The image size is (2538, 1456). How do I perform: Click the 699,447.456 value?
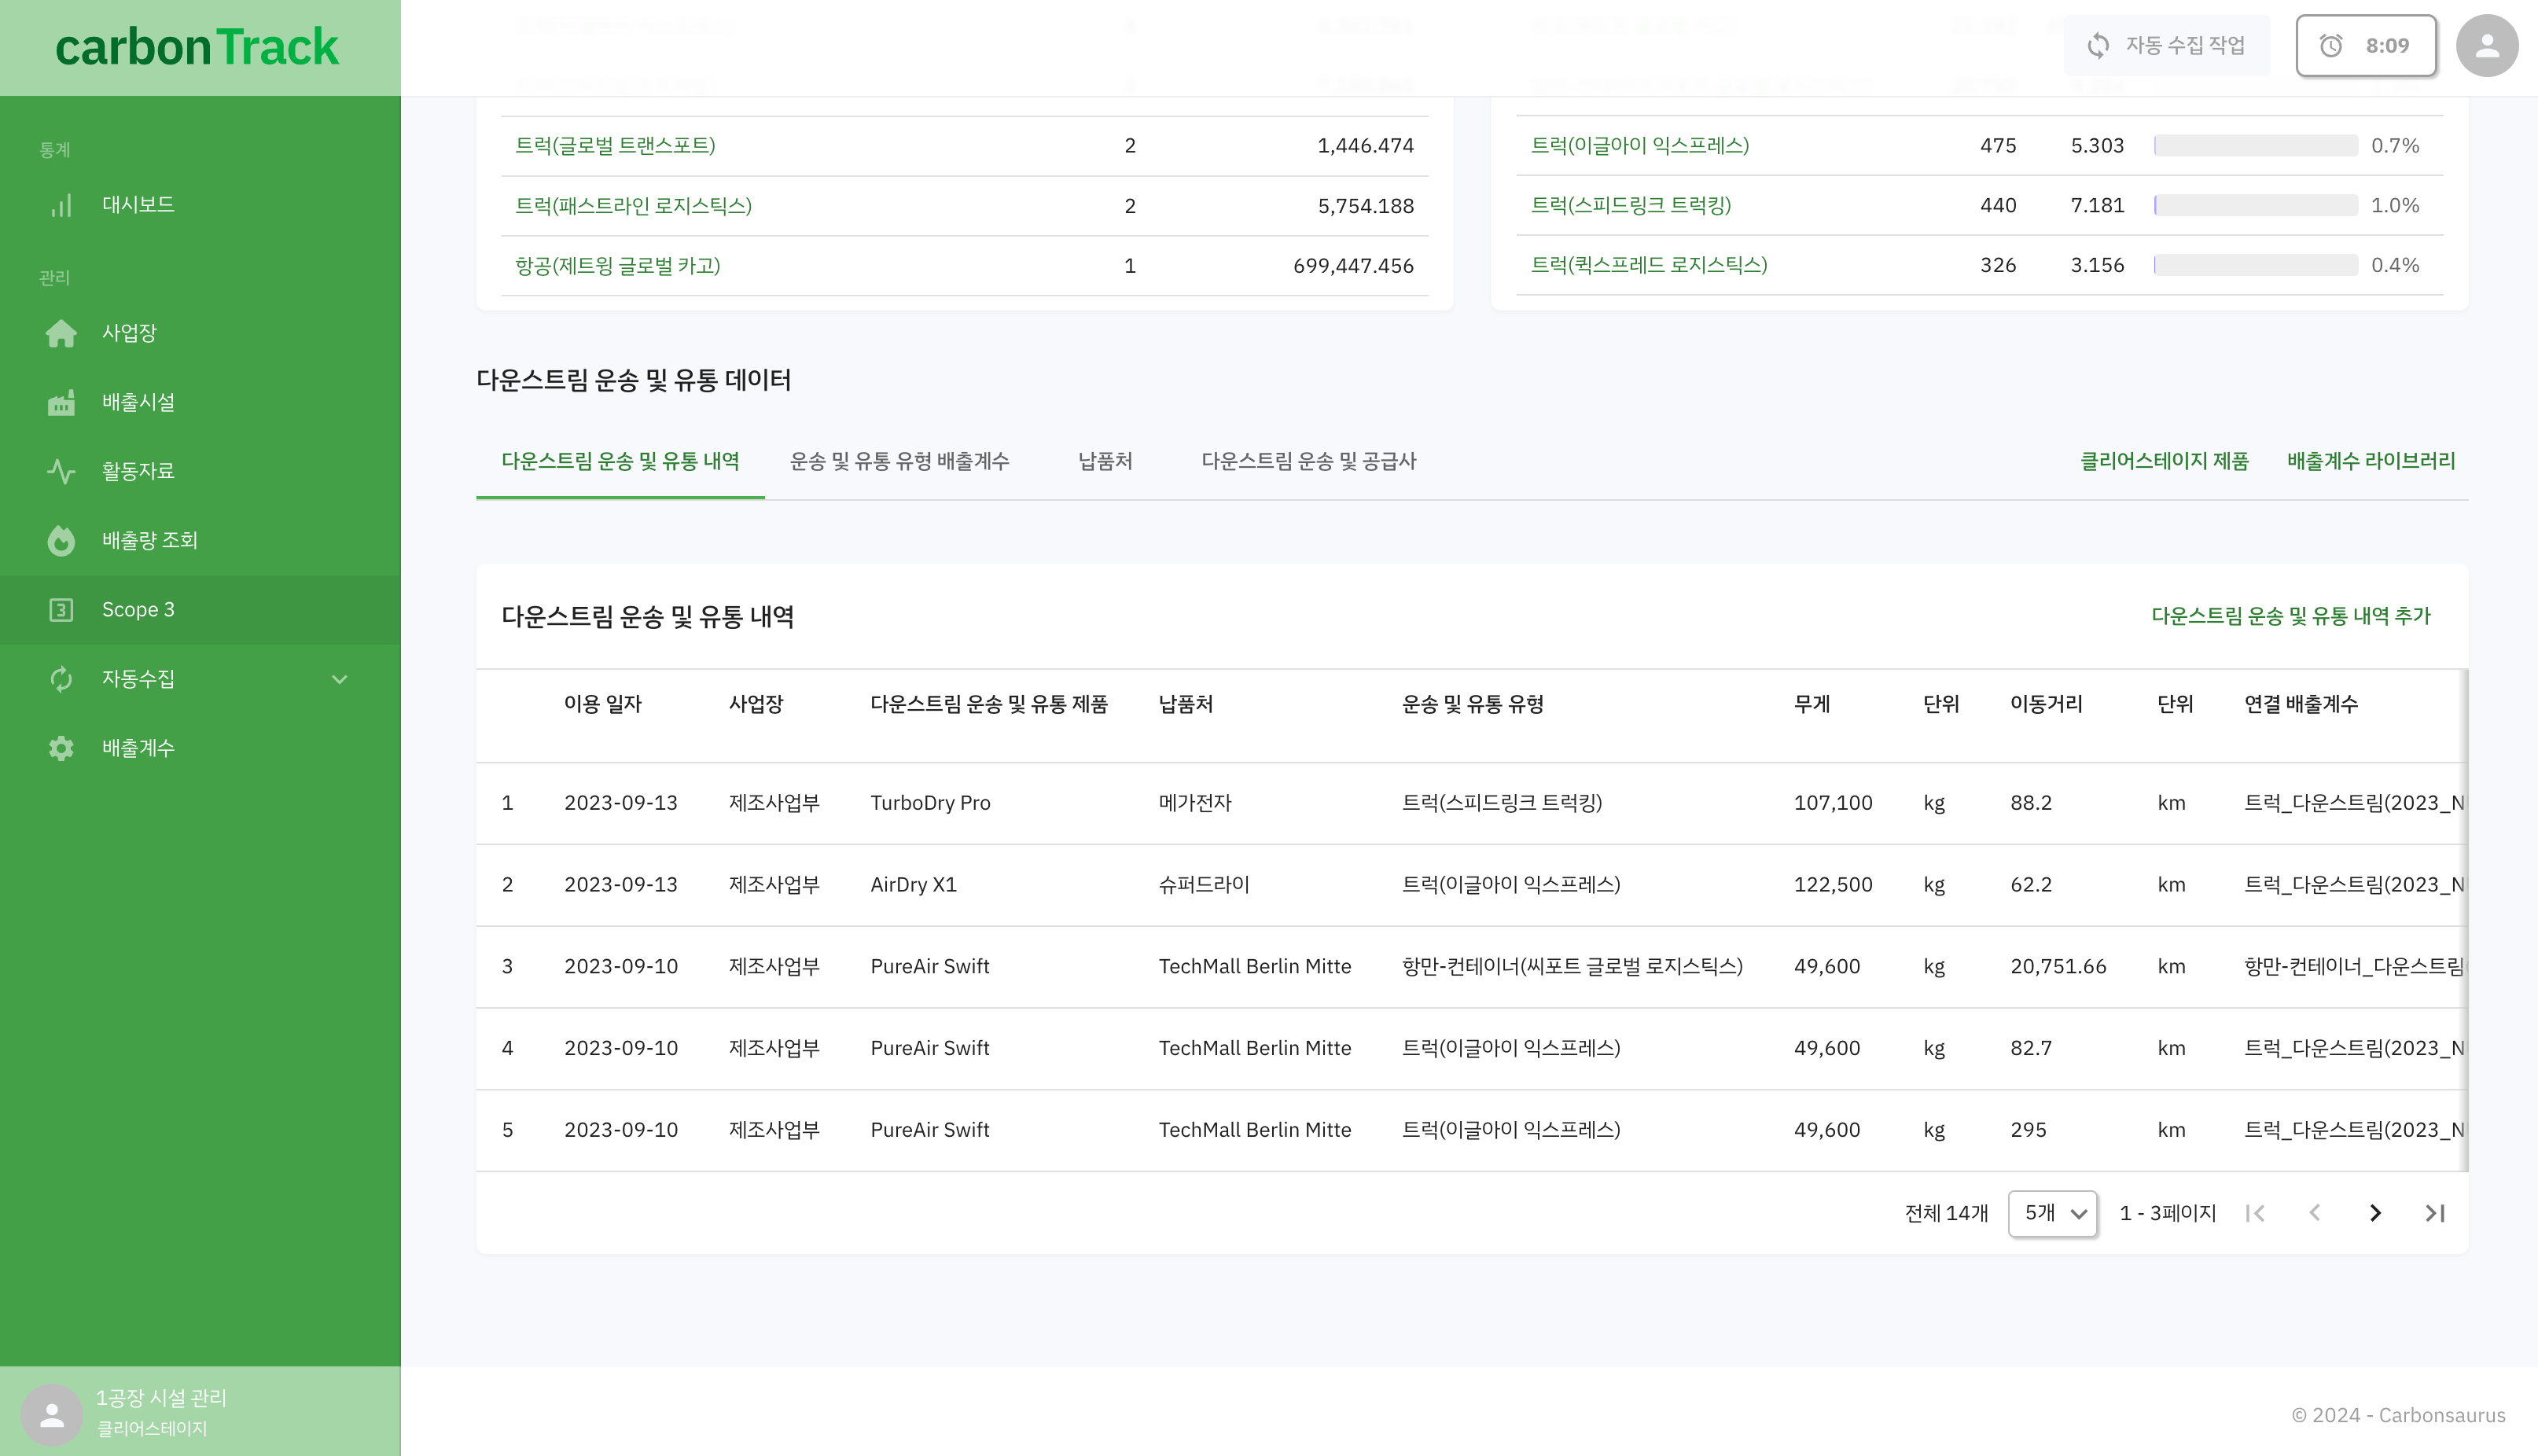coord(1353,266)
